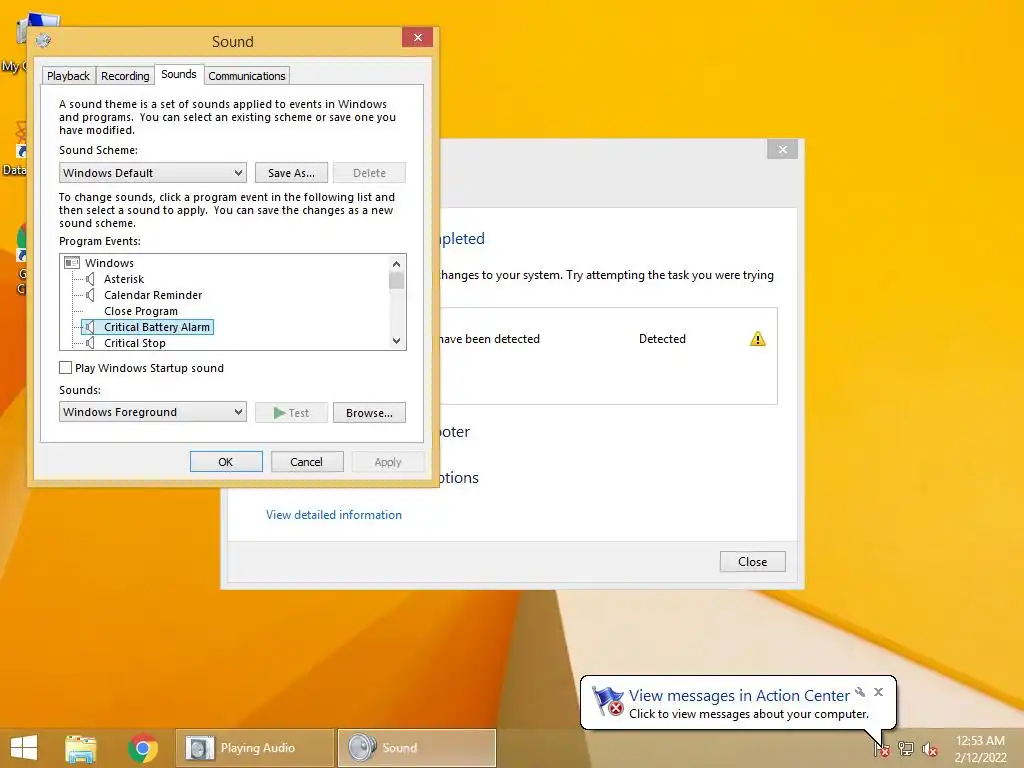This screenshot has height=768, width=1024.
Task: Click Cancel in the Sound dialog
Action: (x=307, y=462)
